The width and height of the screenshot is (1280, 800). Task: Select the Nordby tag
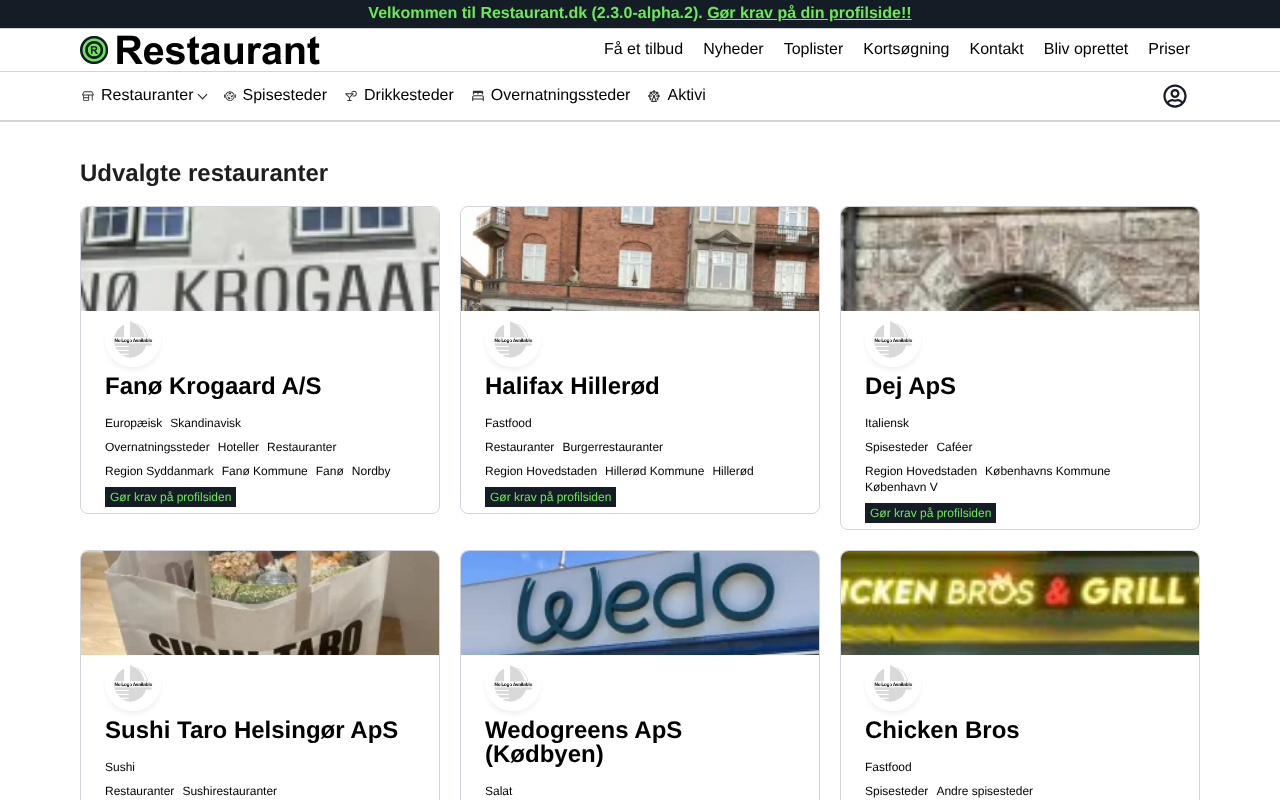coord(371,471)
